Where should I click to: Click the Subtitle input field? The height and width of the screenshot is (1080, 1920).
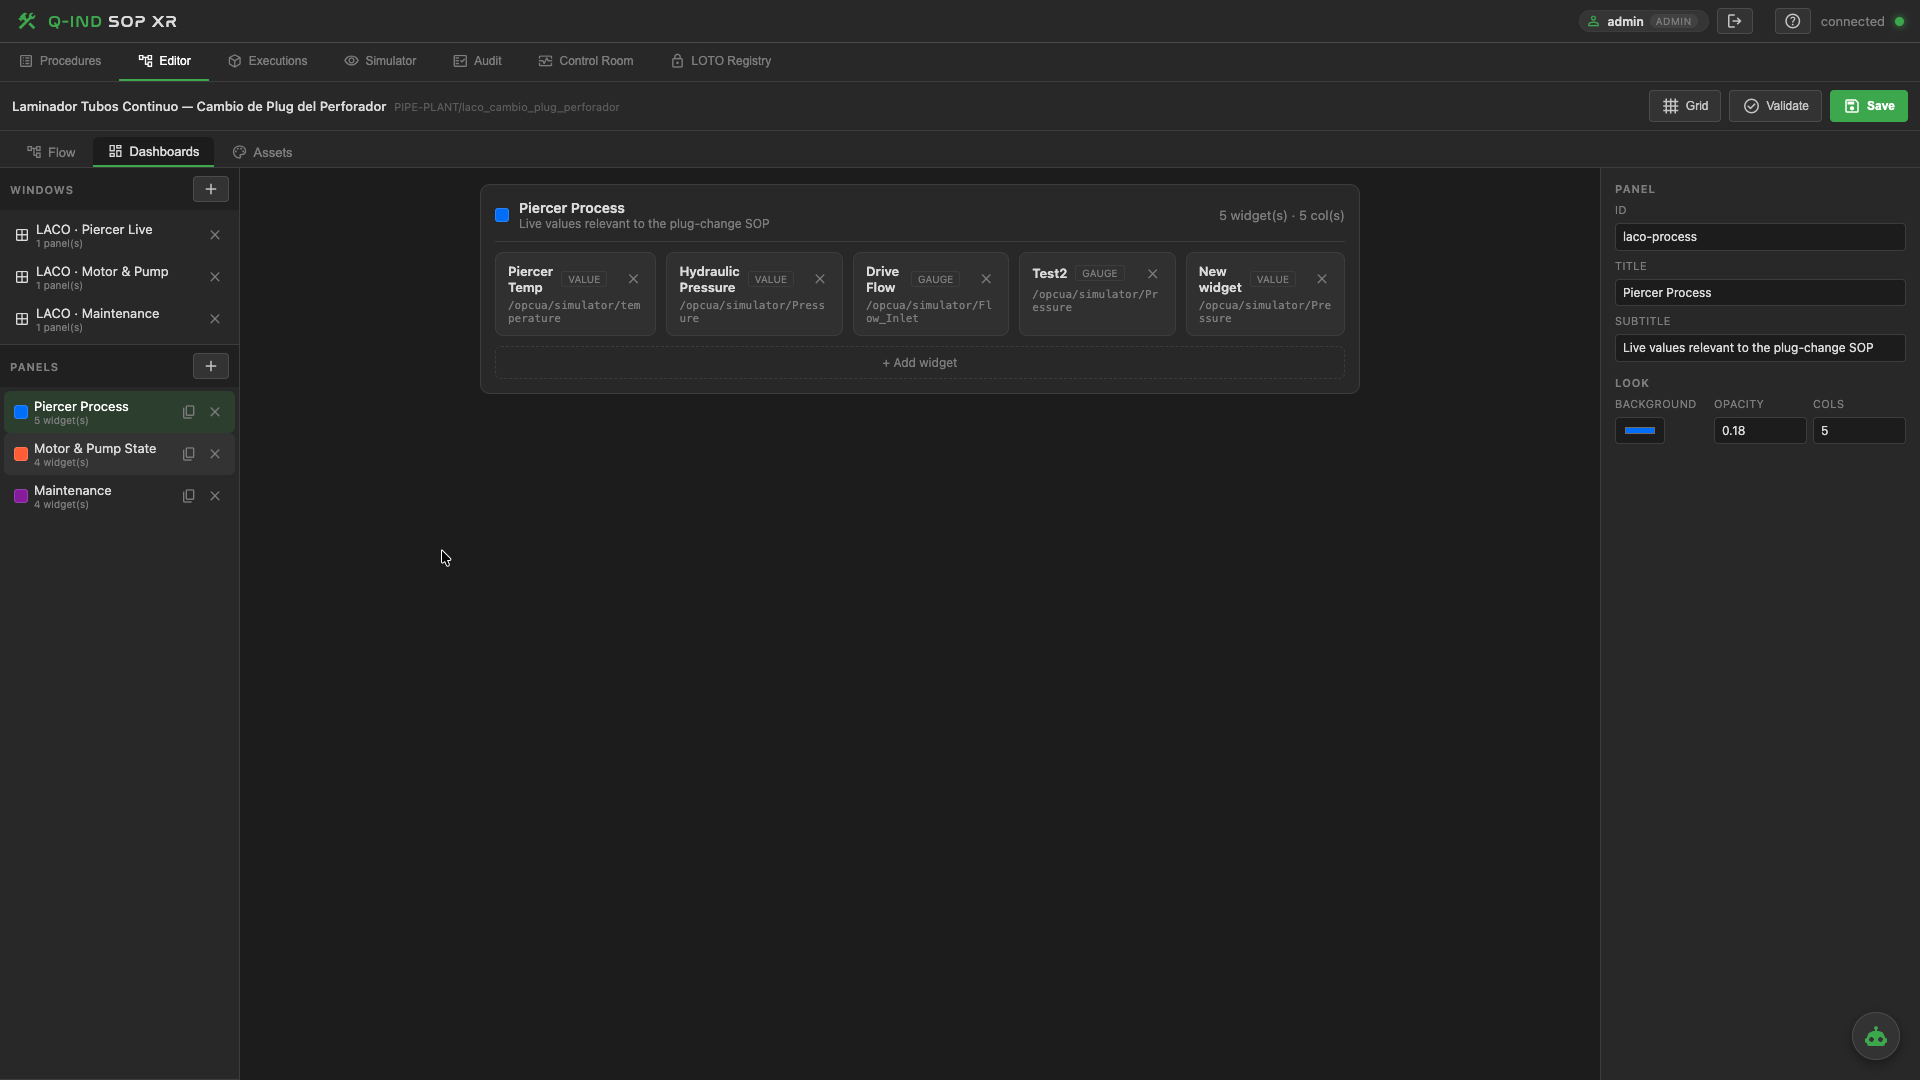point(1760,348)
